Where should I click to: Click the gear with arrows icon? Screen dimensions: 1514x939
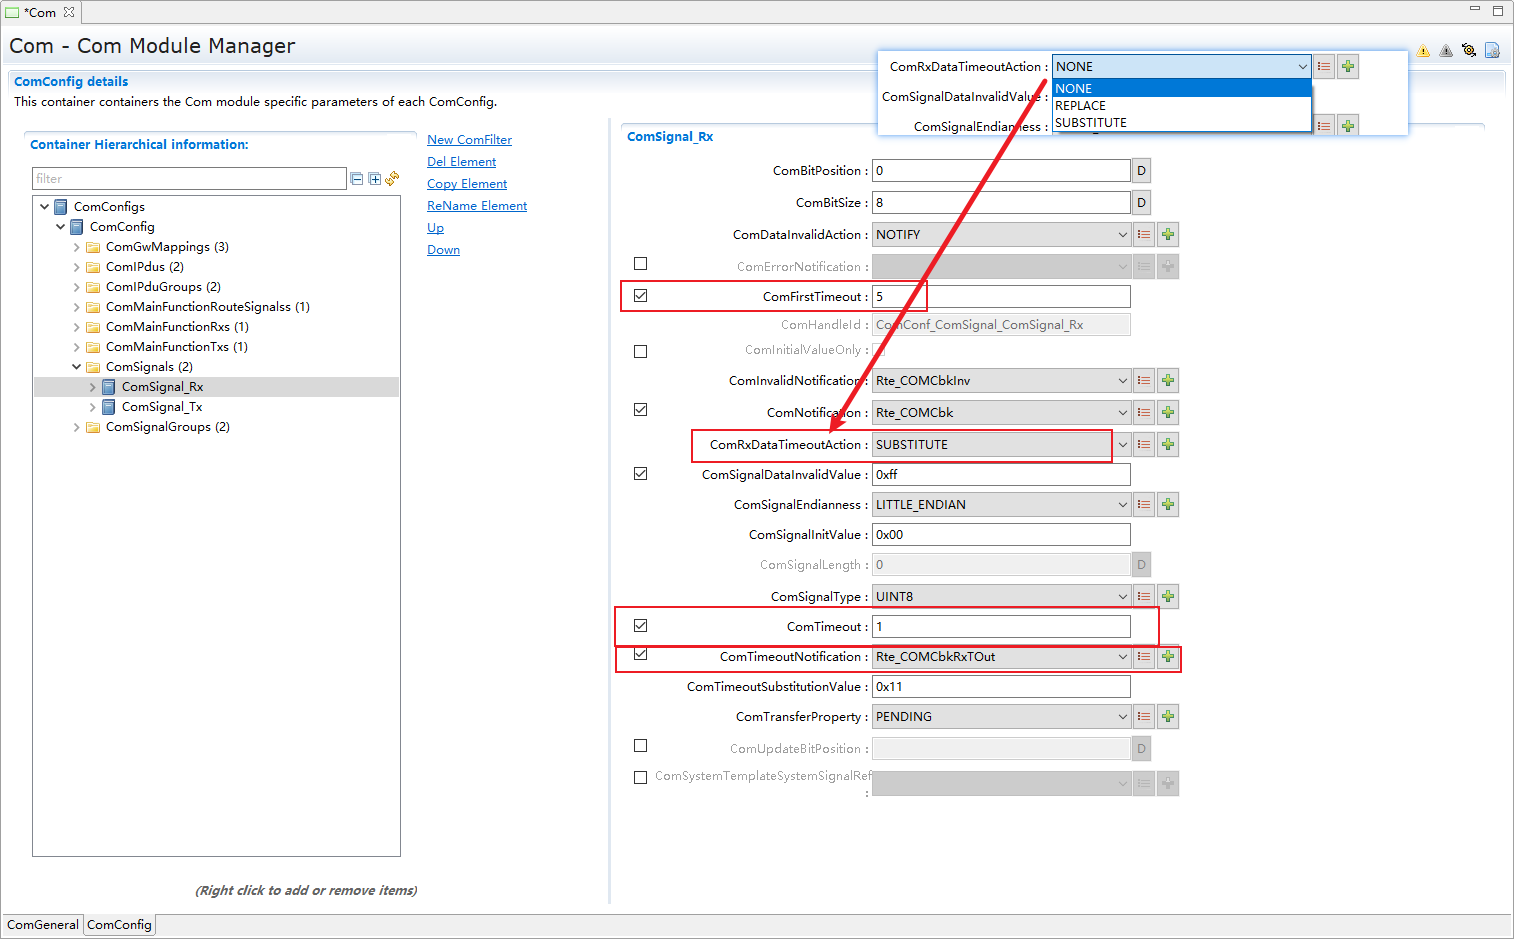1468,51
